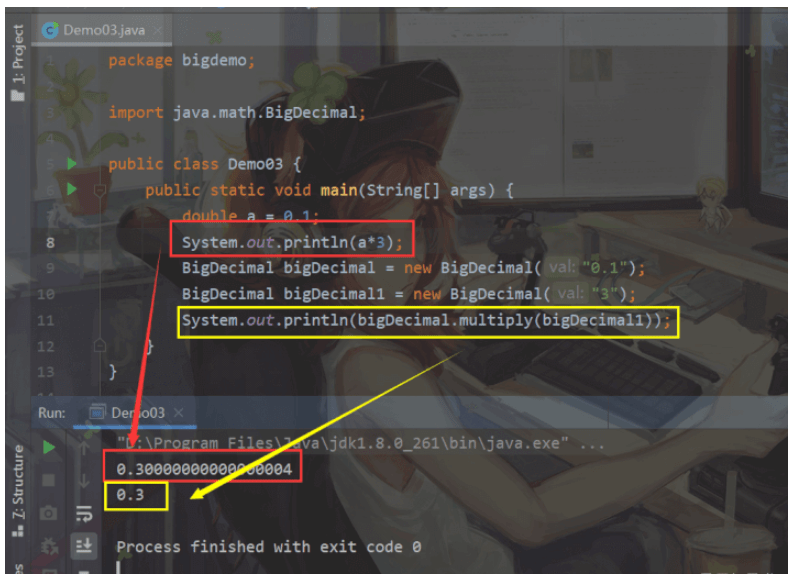Close the Demo03 run tab
This screenshot has height=574, width=795.
click(x=178, y=413)
